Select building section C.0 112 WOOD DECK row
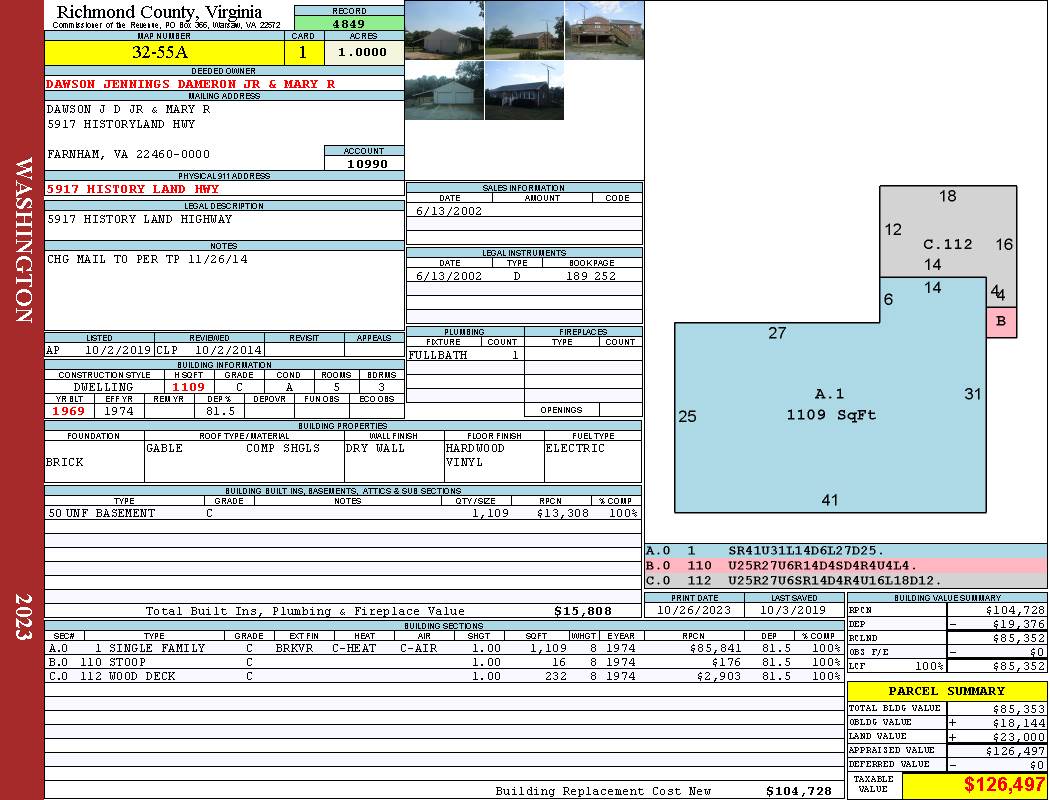Screen dimensions: 1050x800 coord(445,676)
